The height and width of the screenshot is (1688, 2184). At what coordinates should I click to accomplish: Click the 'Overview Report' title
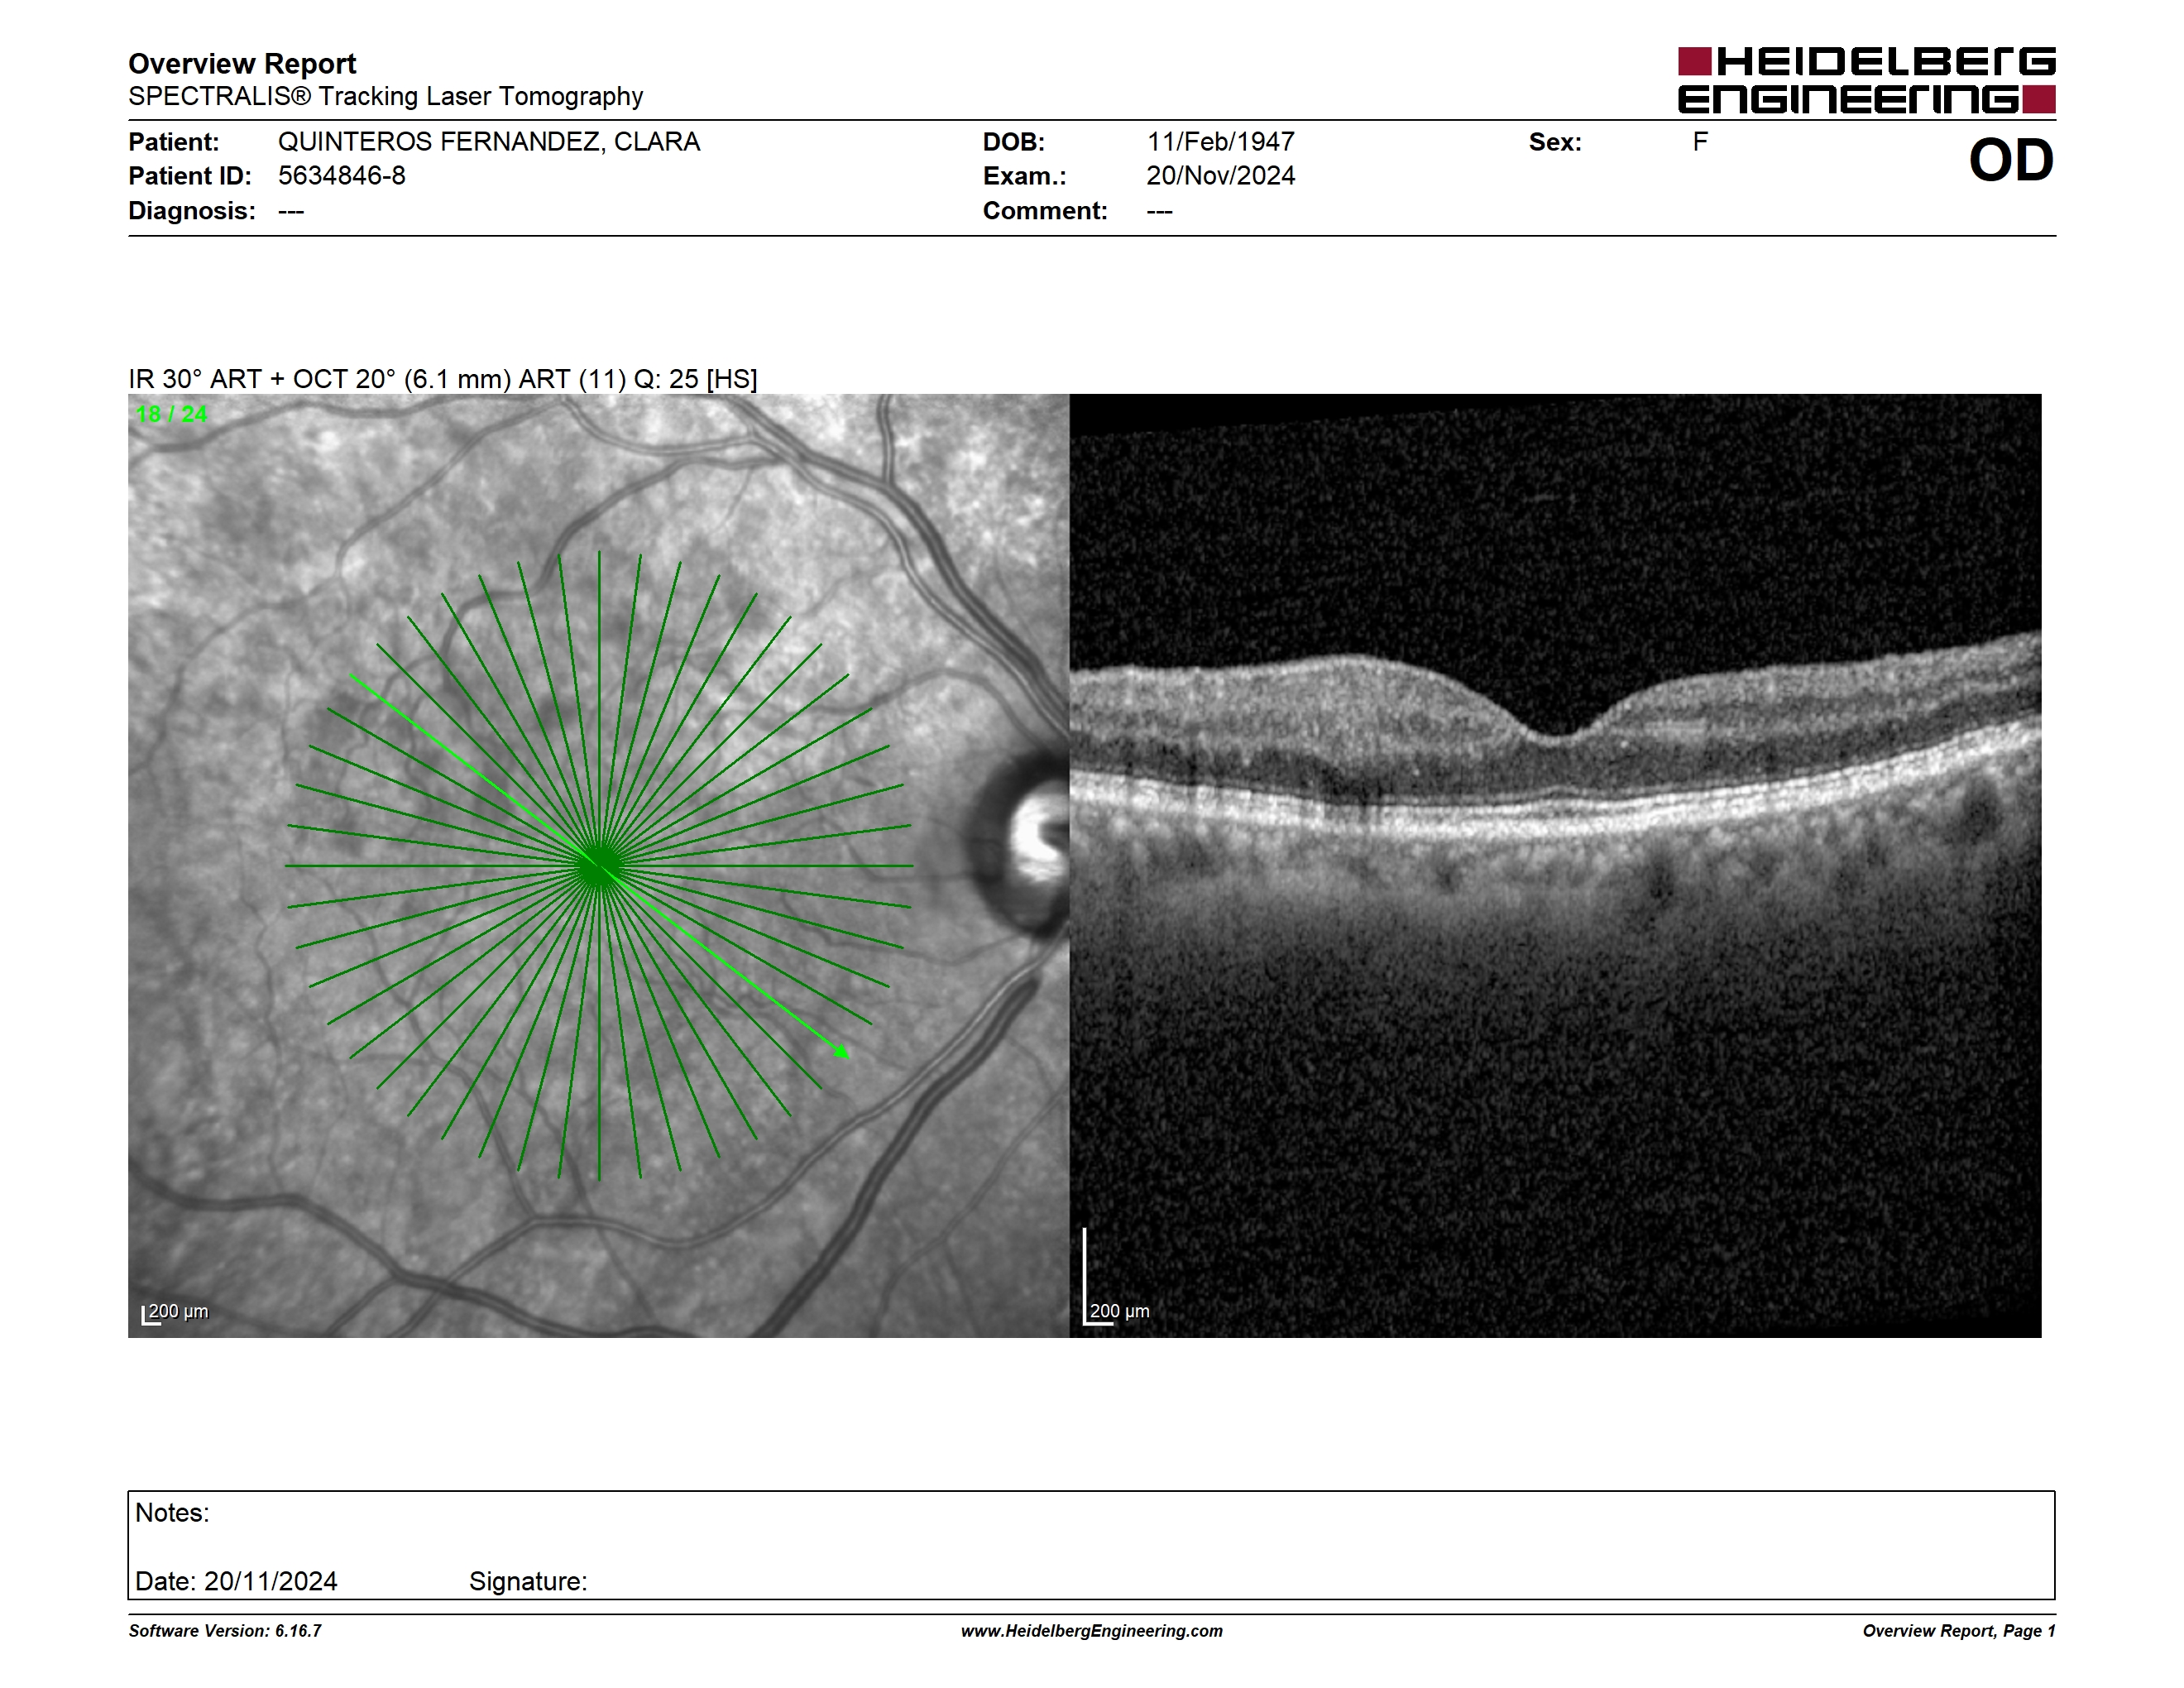(242, 64)
